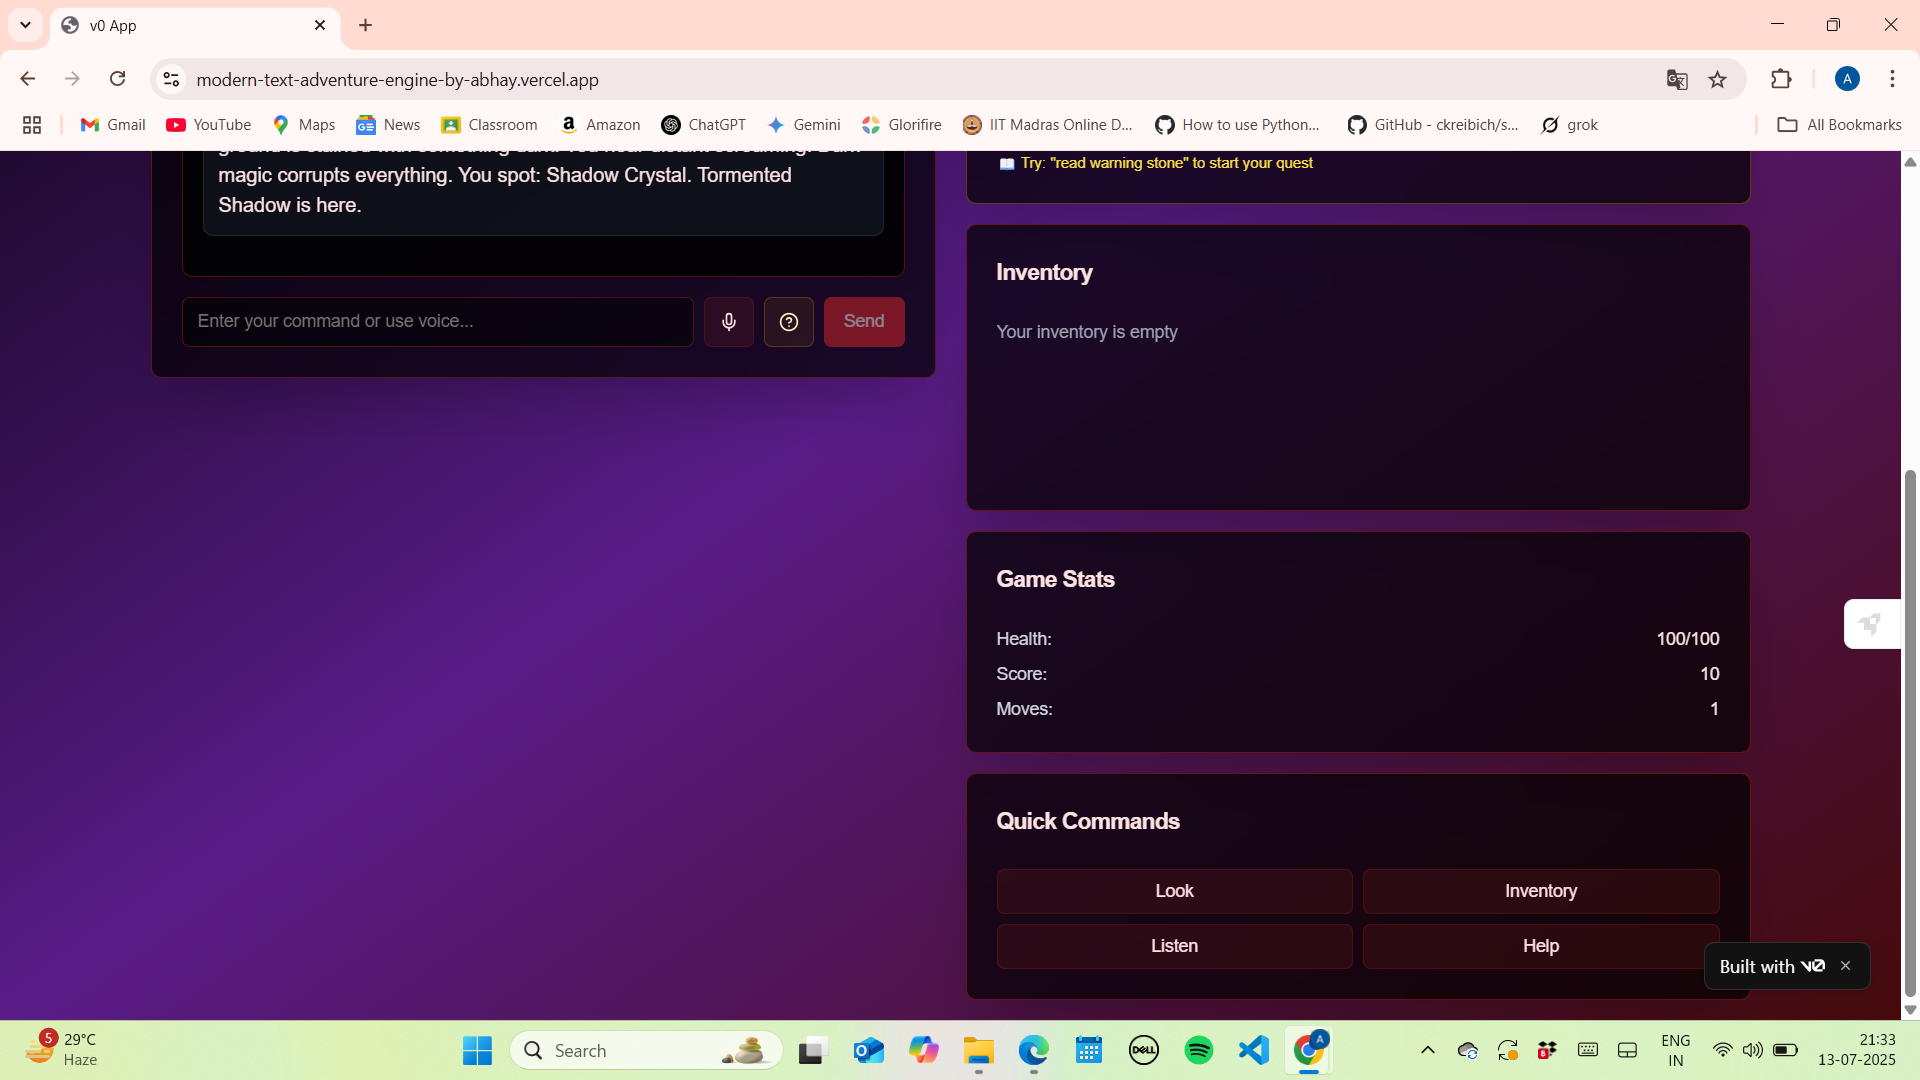
Task: Reload the current page
Action: click(x=117, y=79)
